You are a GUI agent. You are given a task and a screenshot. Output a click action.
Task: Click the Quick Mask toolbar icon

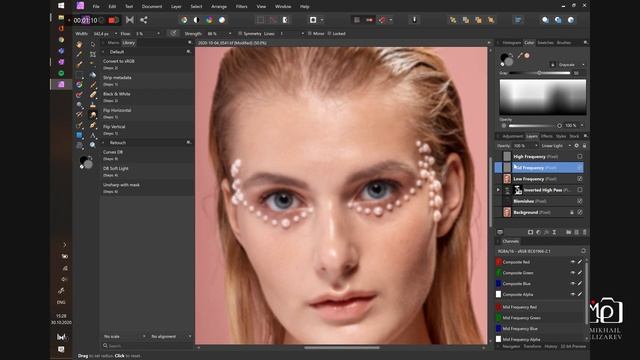313,20
